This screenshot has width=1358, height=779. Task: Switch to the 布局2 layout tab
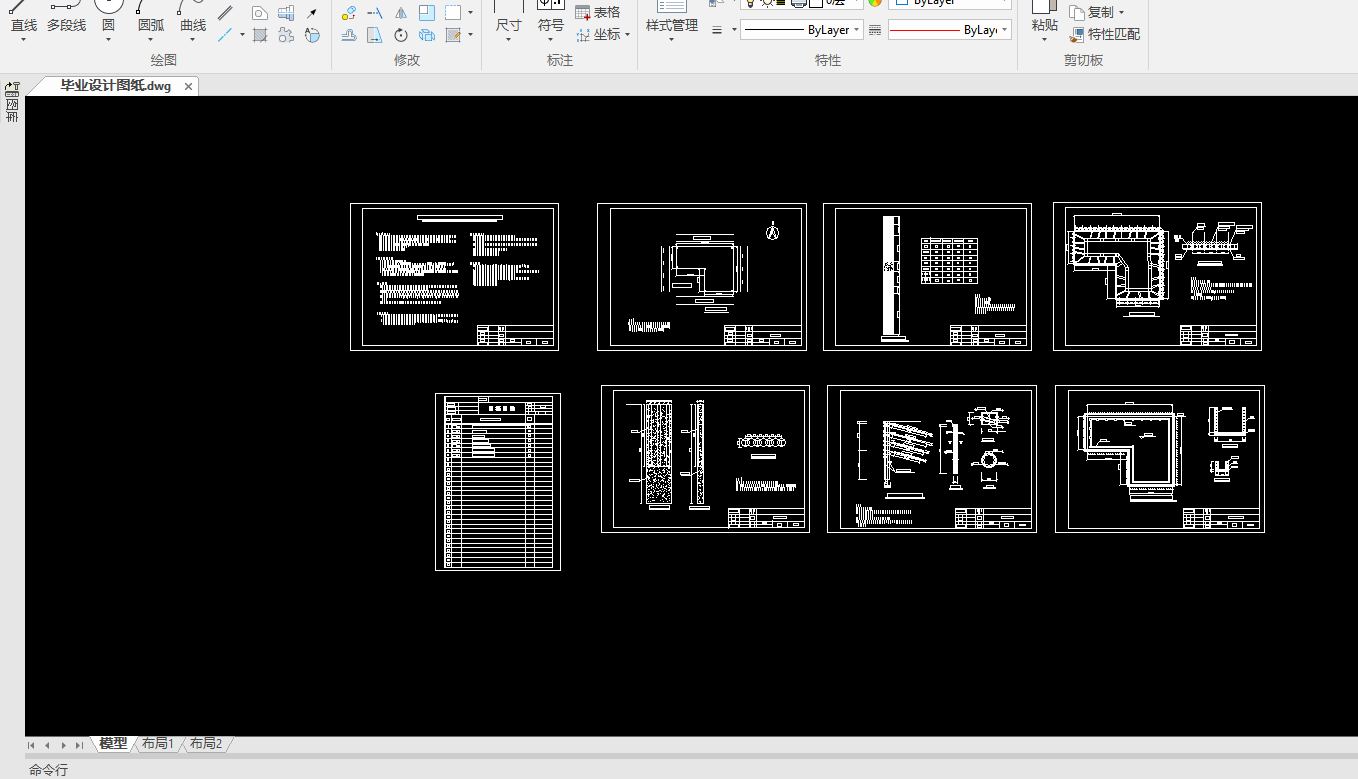(x=205, y=744)
